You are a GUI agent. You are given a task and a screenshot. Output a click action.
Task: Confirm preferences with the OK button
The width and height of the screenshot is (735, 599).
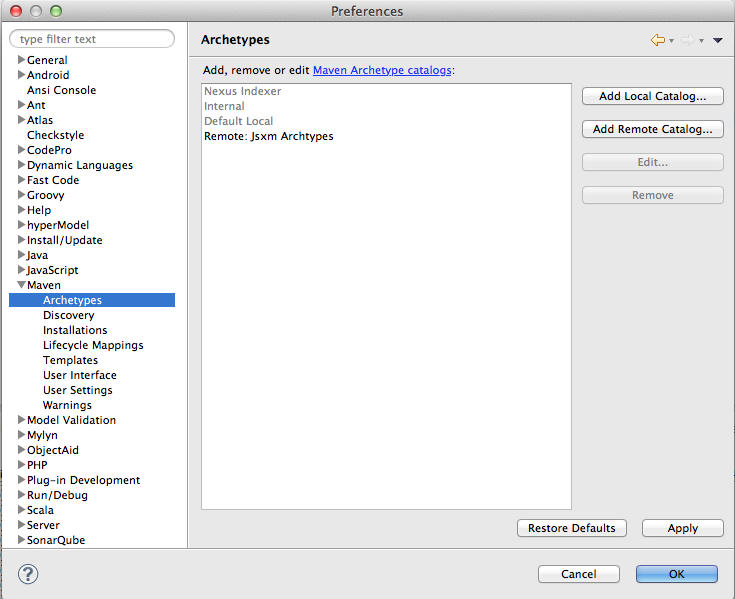(676, 574)
